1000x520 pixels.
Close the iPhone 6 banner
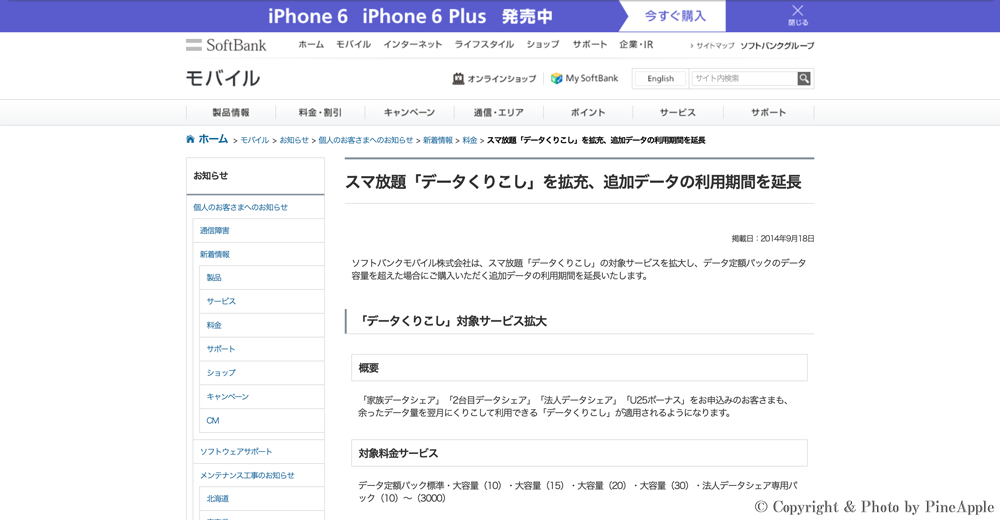click(797, 15)
